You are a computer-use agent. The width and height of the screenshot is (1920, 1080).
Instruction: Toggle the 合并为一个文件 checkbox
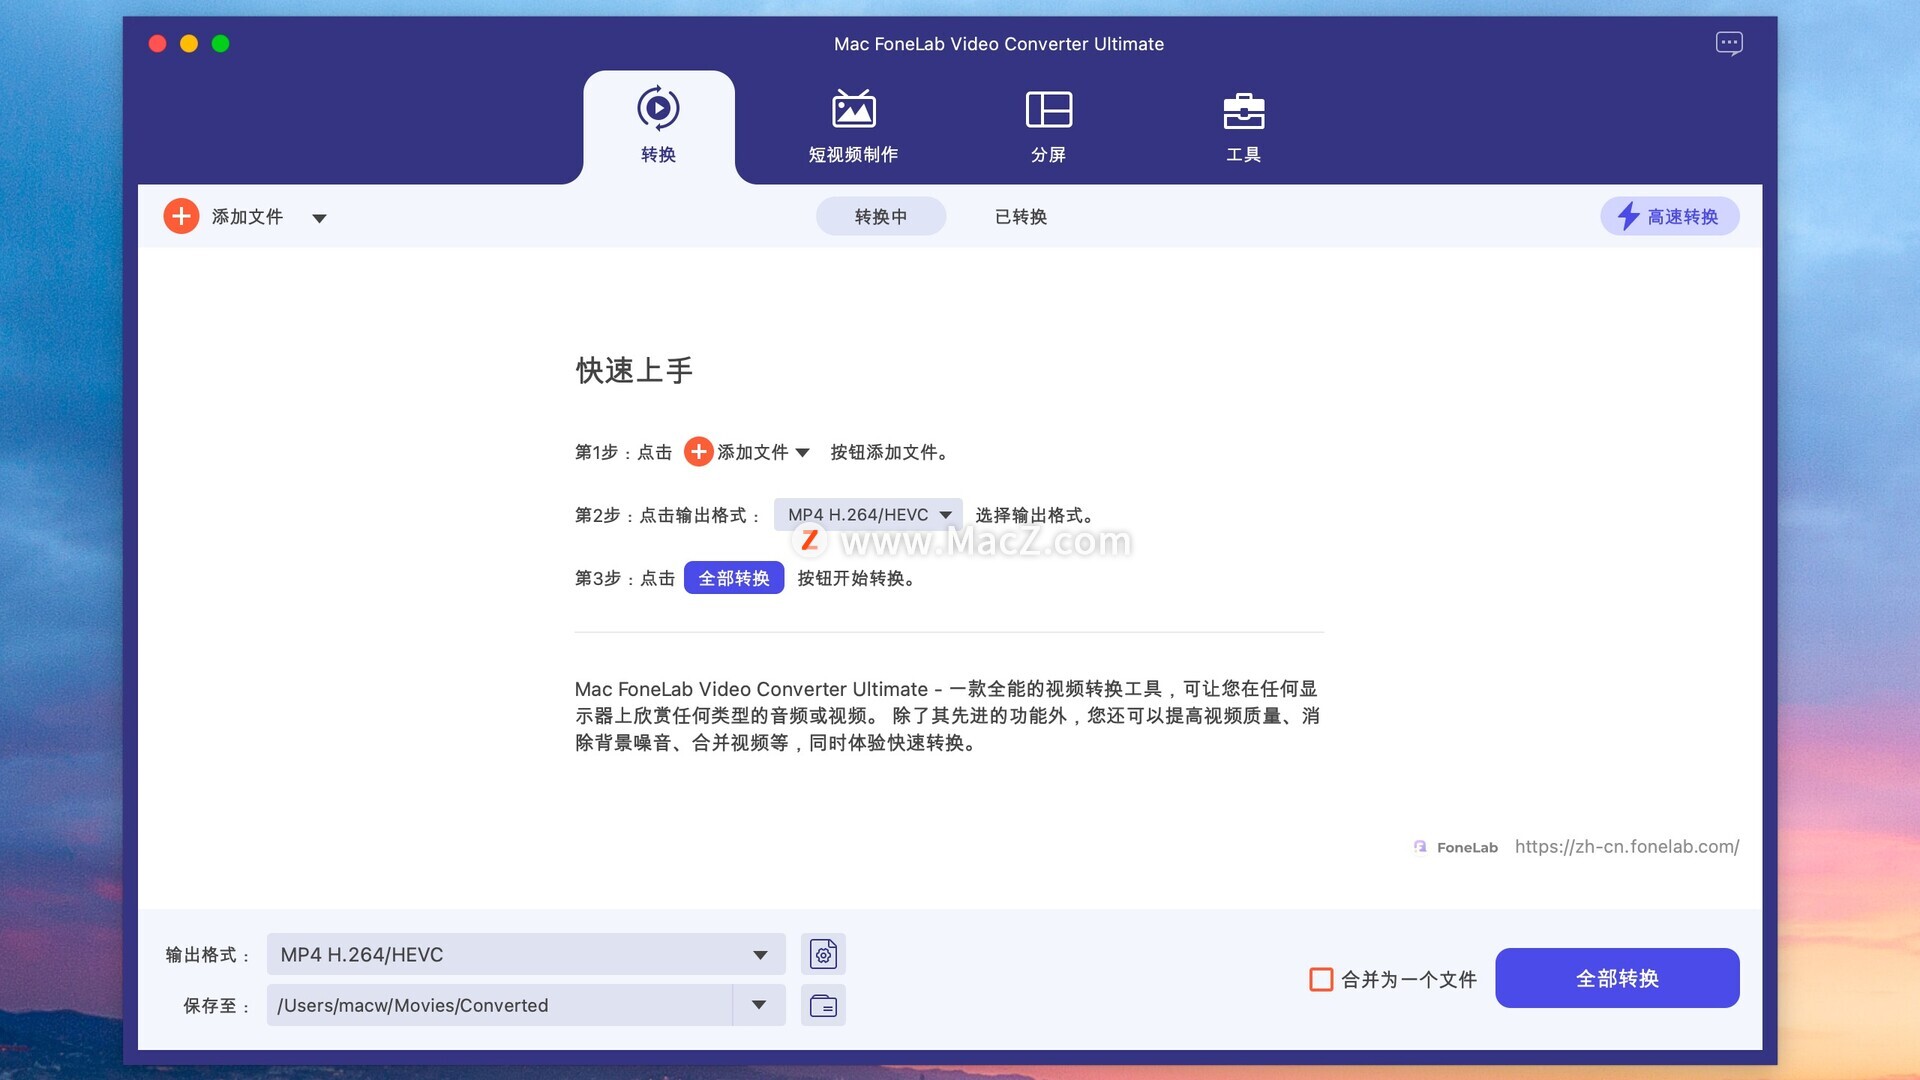(x=1321, y=979)
